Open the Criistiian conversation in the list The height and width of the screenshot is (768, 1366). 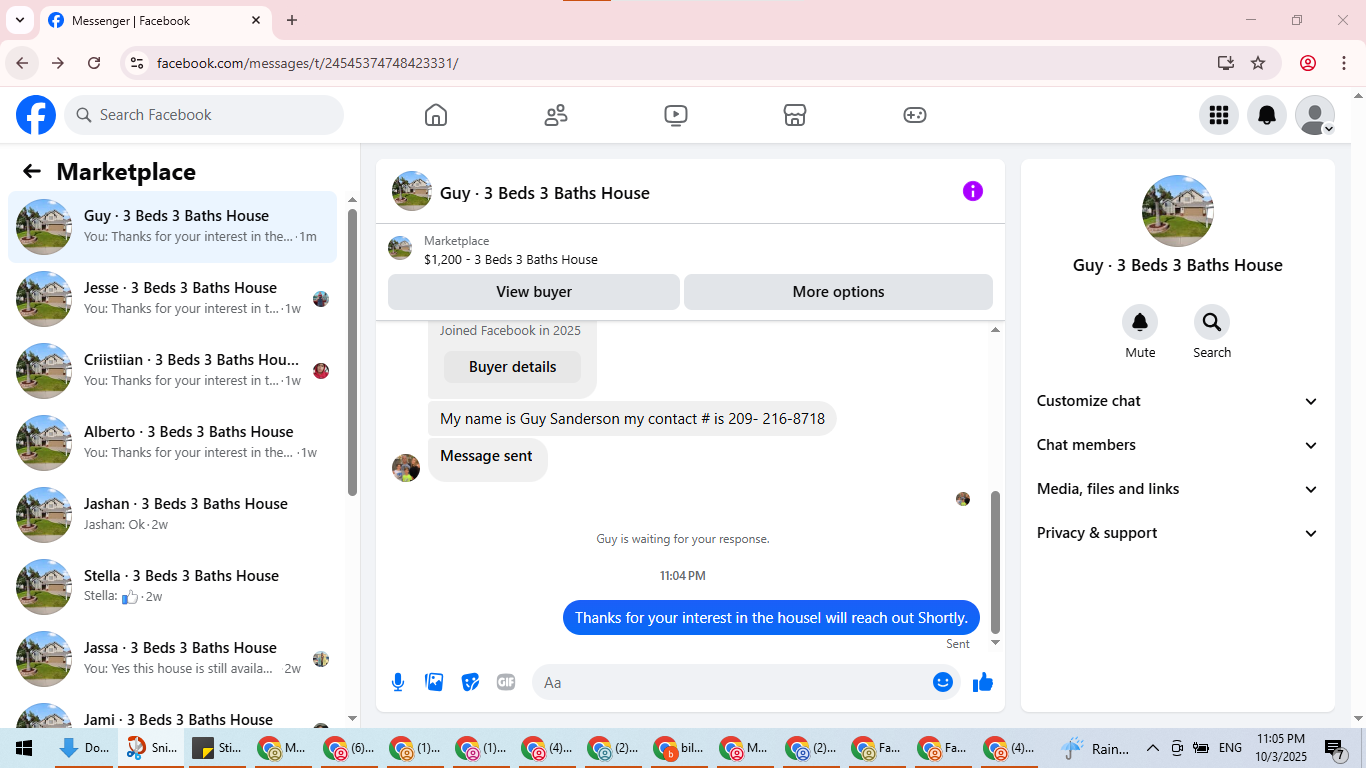click(173, 371)
